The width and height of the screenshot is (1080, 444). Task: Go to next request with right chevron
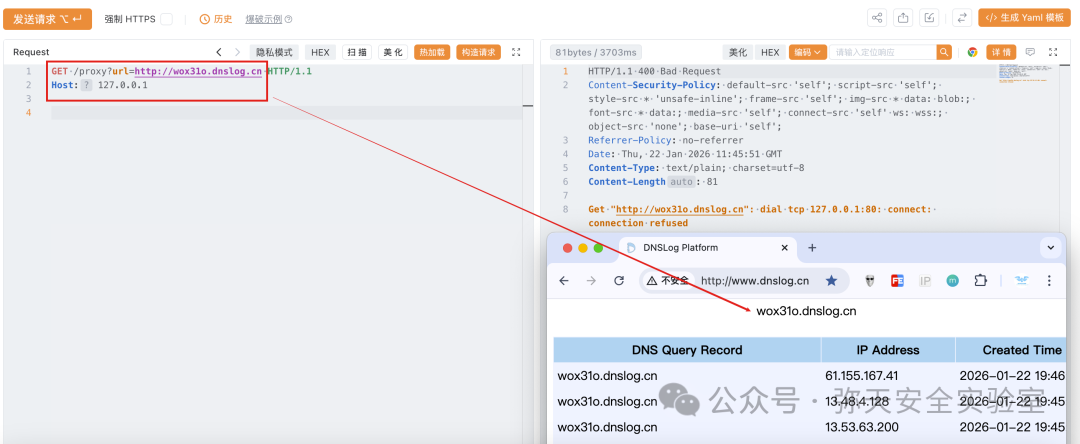pos(238,52)
